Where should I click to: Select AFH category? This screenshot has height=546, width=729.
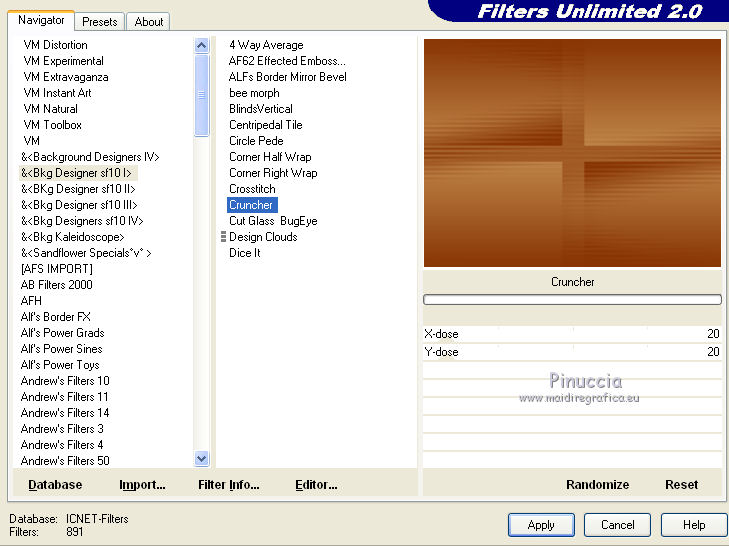point(31,301)
